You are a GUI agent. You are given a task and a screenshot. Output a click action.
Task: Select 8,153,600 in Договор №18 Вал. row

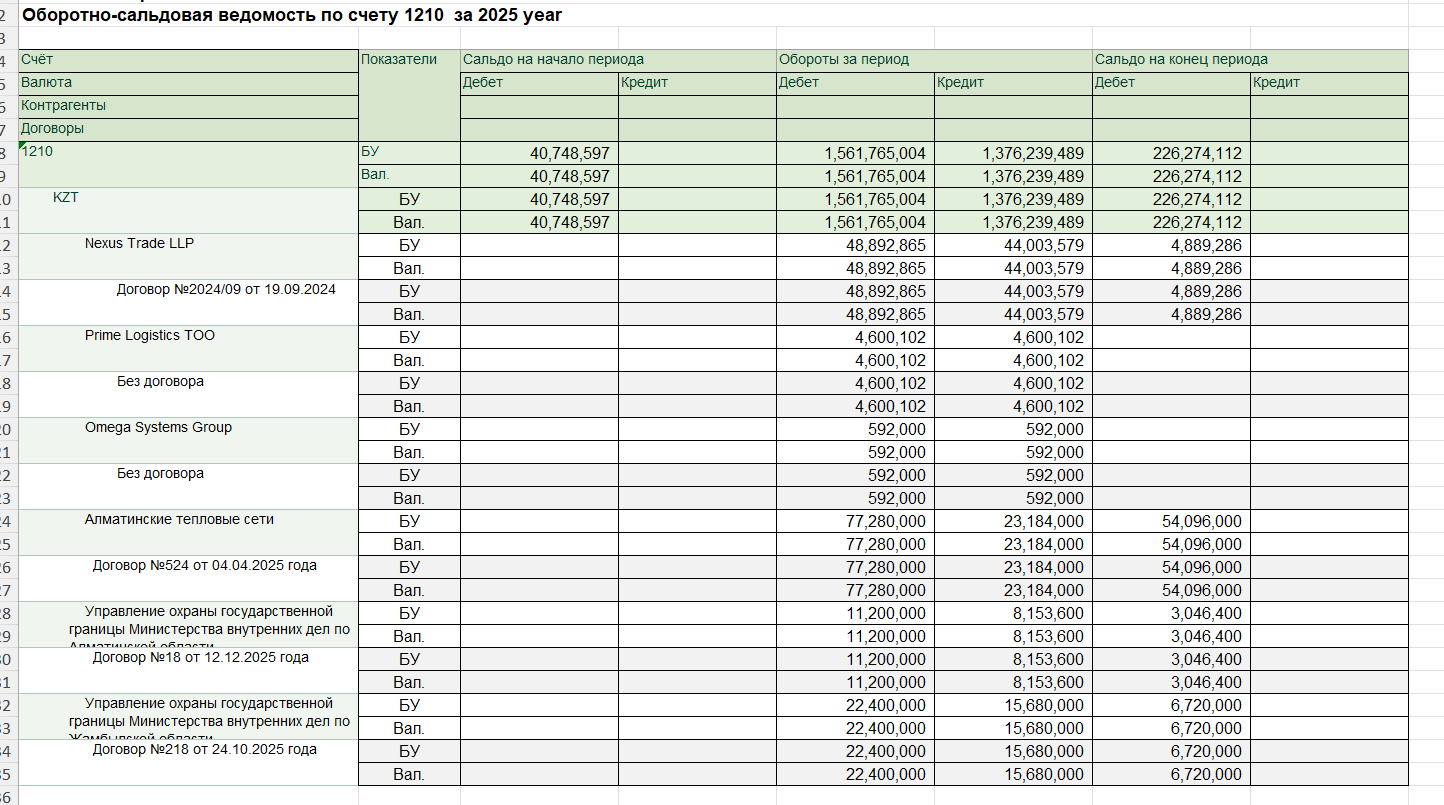pyautogui.click(x=1013, y=682)
